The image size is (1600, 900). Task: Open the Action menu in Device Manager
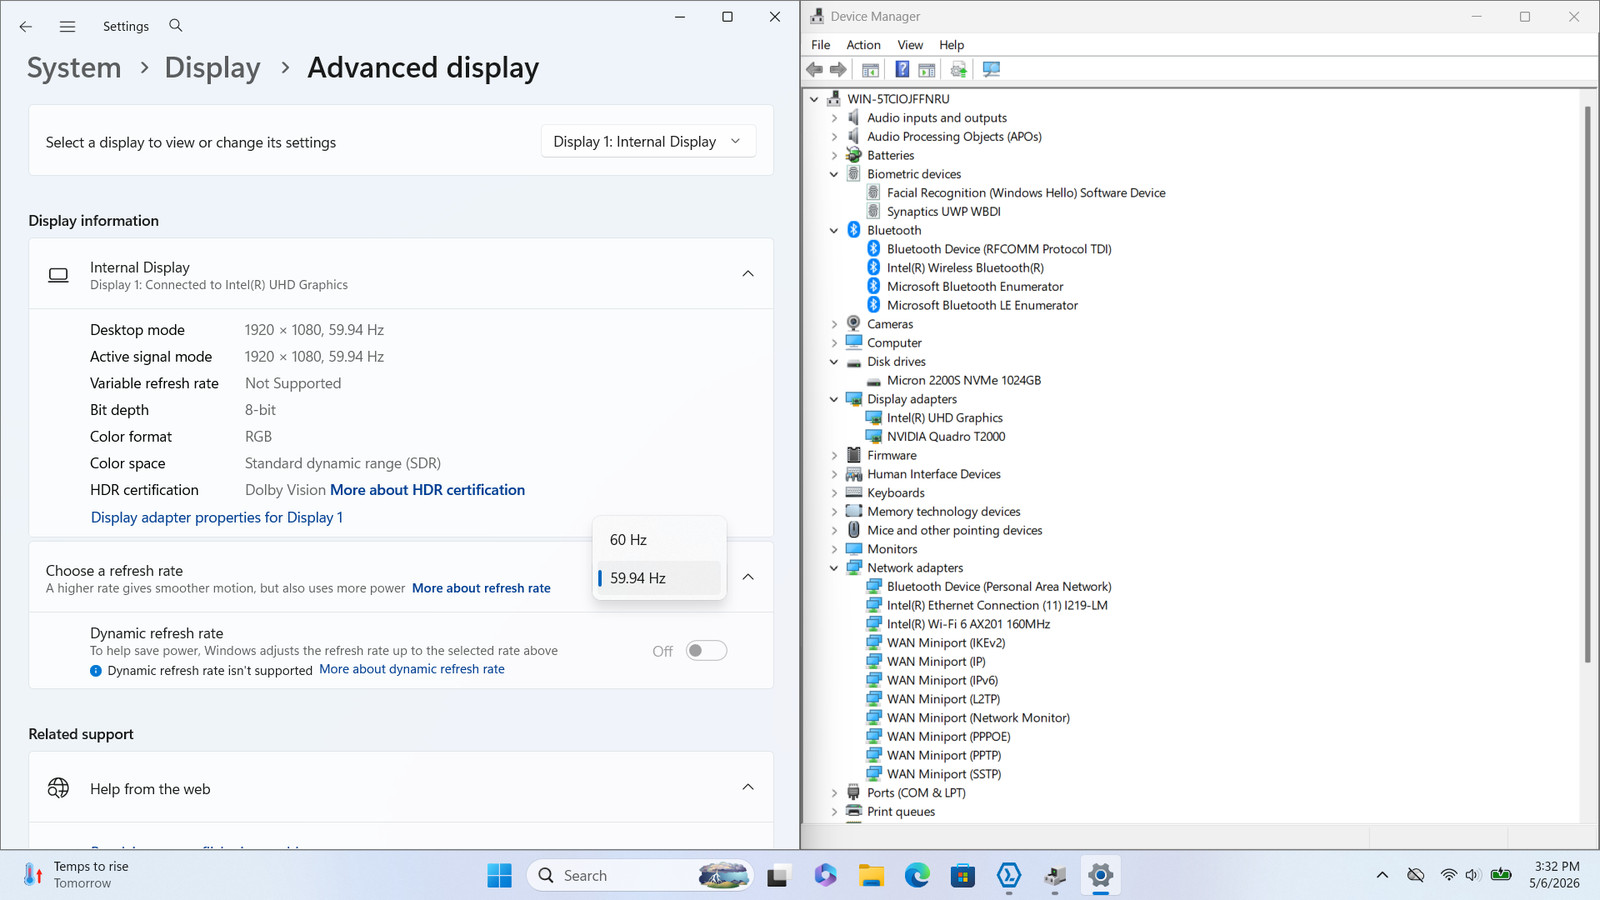[x=863, y=45]
